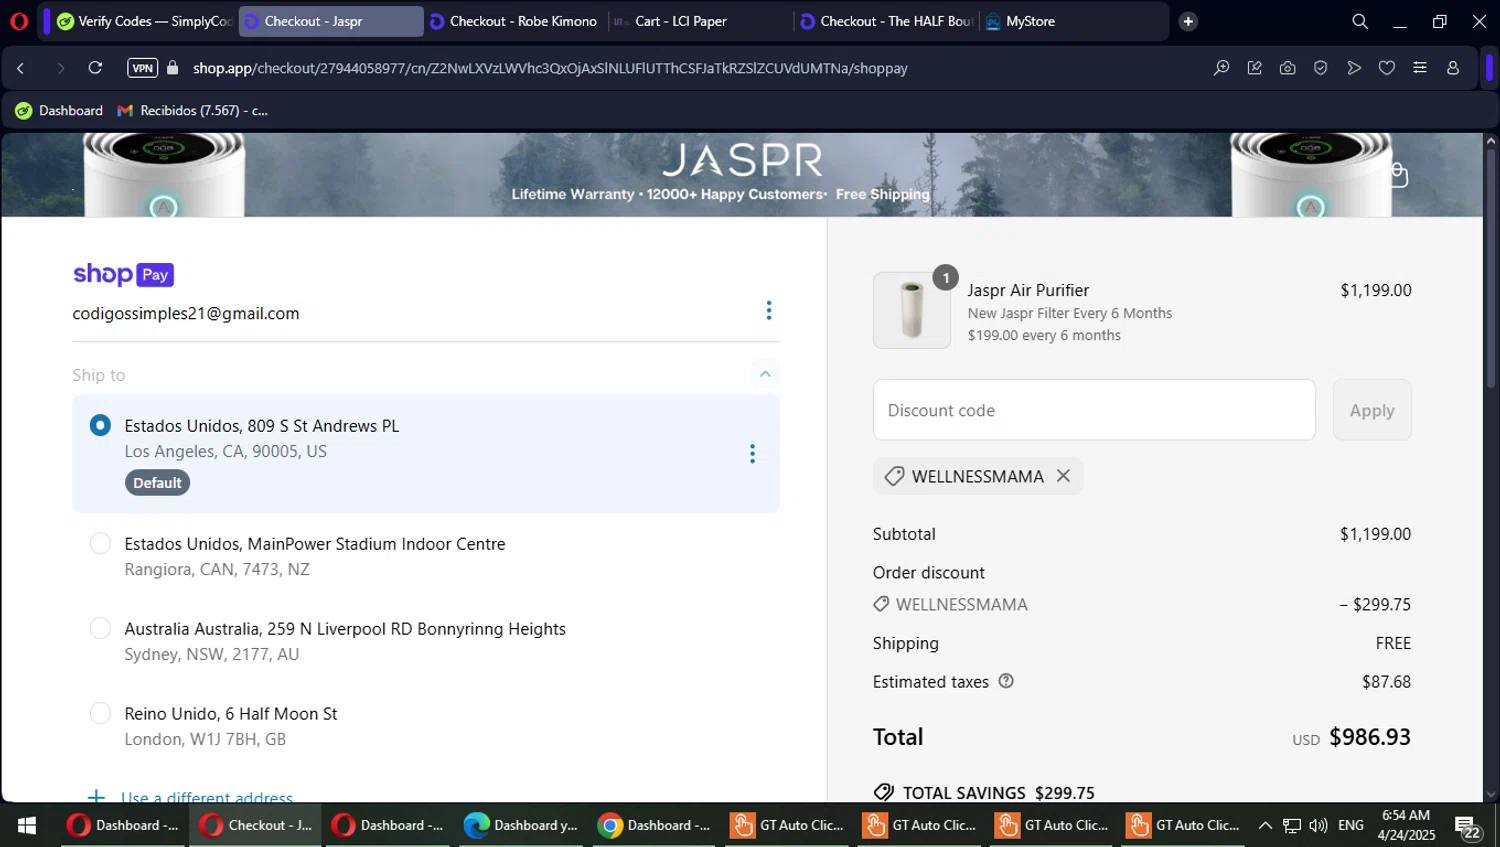Show hidden system tray icons
Viewport: 1500px width, 847px height.
(x=1265, y=825)
